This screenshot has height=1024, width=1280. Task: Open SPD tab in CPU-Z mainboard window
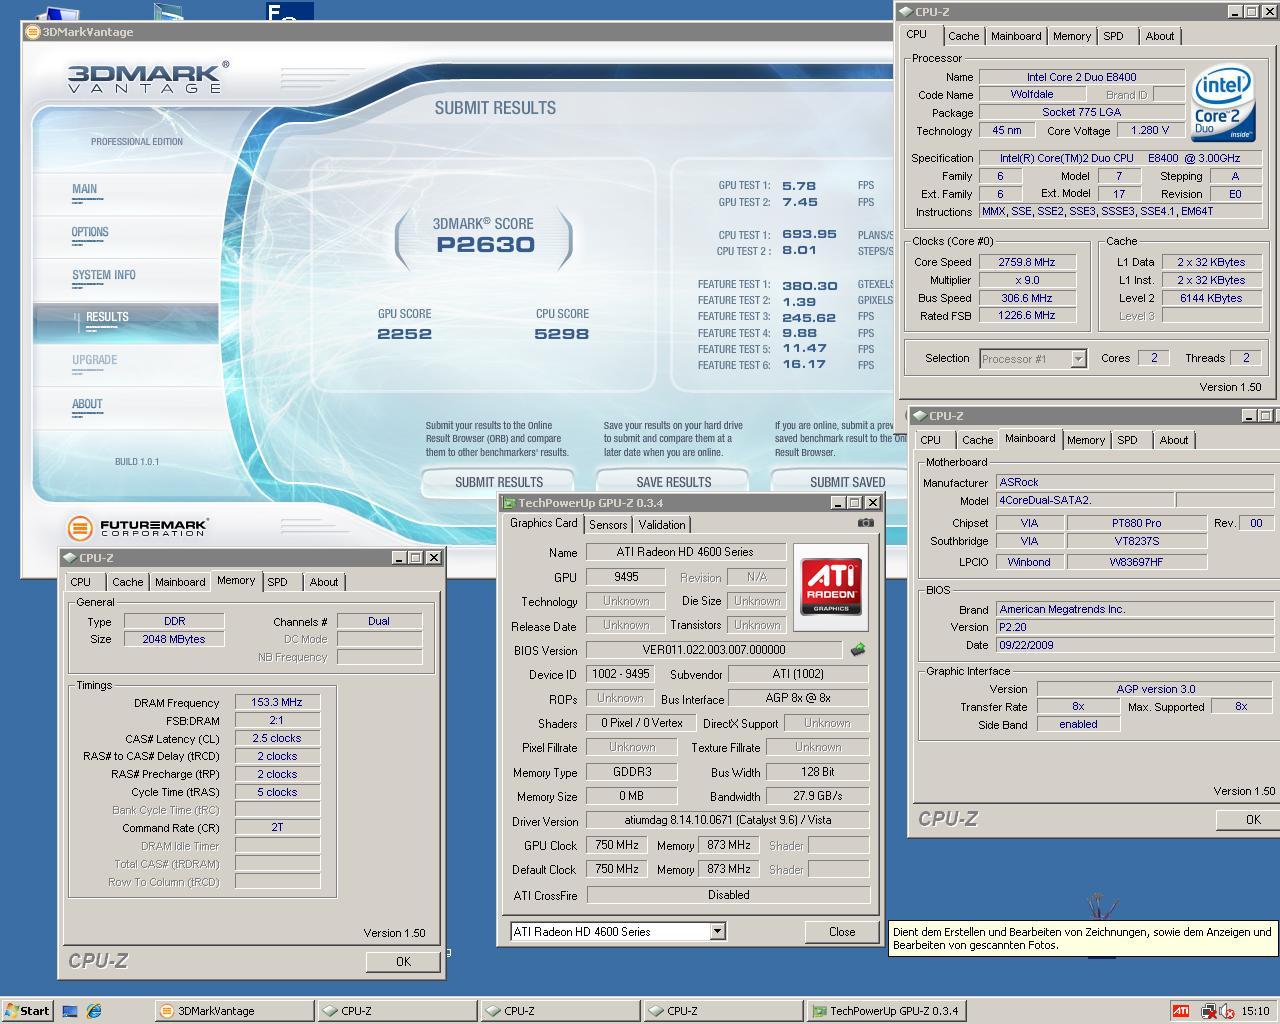coord(1127,440)
